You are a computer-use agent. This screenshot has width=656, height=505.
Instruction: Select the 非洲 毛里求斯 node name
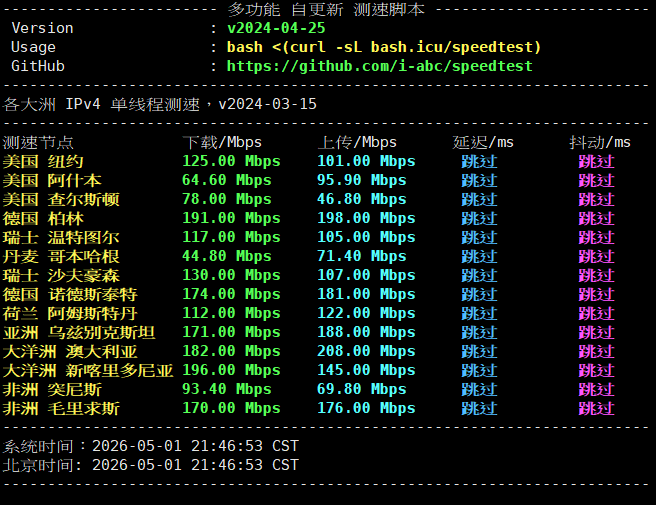click(61, 408)
